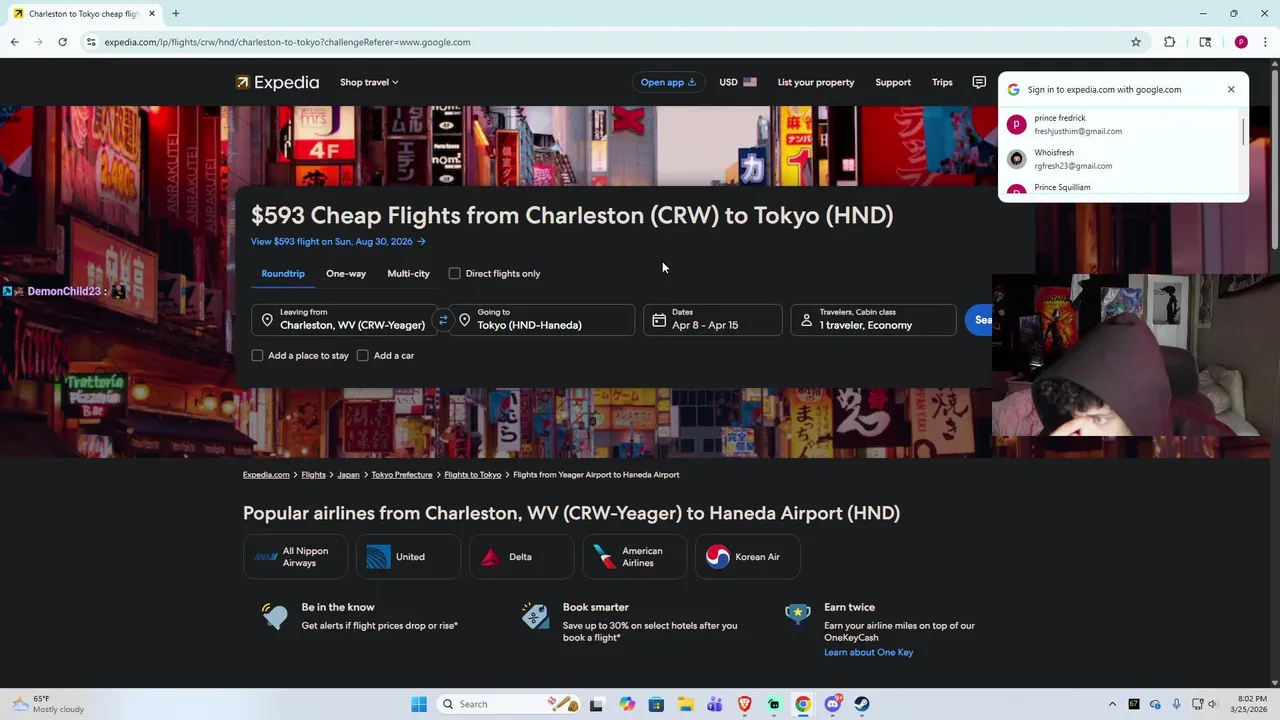Open Steam from the taskbar
The height and width of the screenshot is (720, 1280).
pos(862,704)
